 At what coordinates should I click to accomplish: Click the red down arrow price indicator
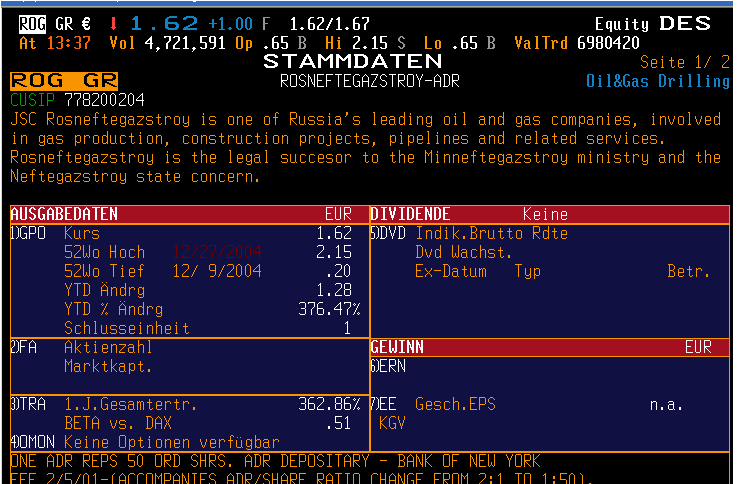(x=113, y=24)
